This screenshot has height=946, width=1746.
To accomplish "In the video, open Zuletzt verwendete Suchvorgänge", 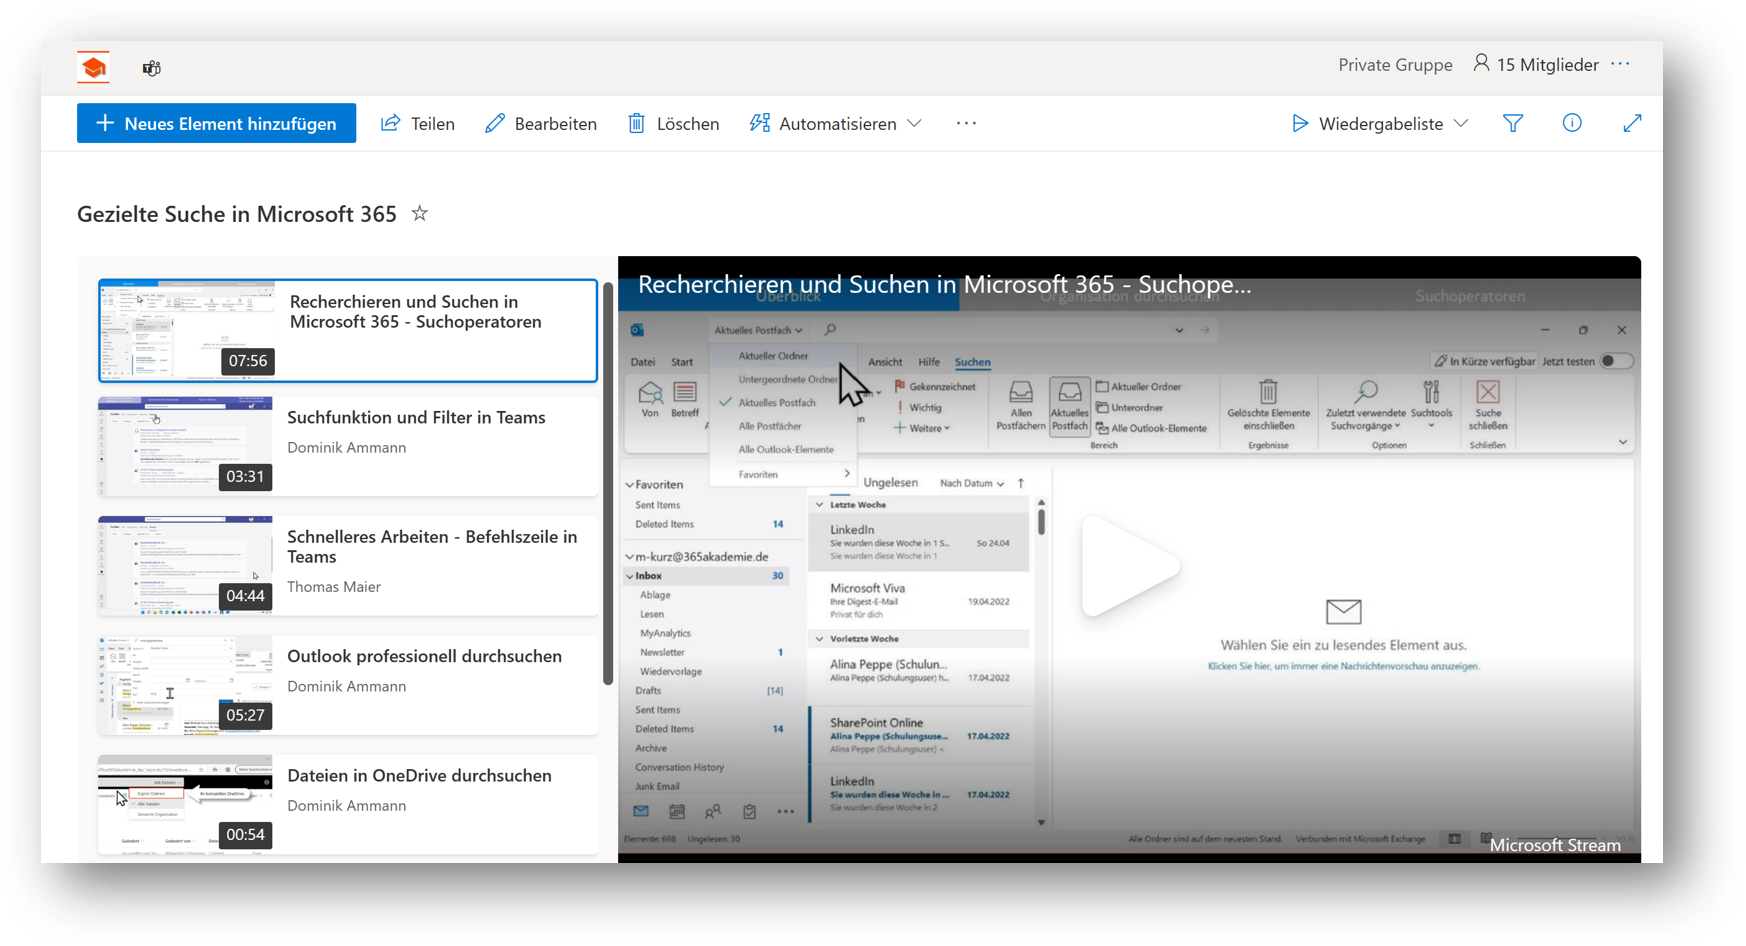I will click(1366, 406).
